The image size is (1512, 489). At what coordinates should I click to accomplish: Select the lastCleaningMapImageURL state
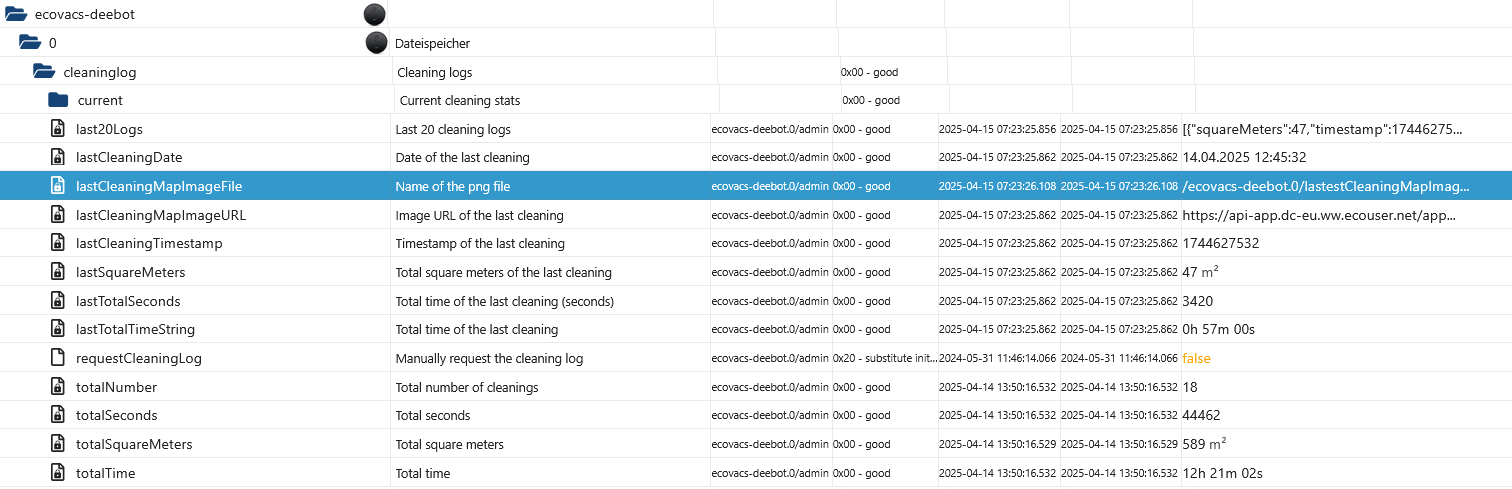click(x=160, y=215)
